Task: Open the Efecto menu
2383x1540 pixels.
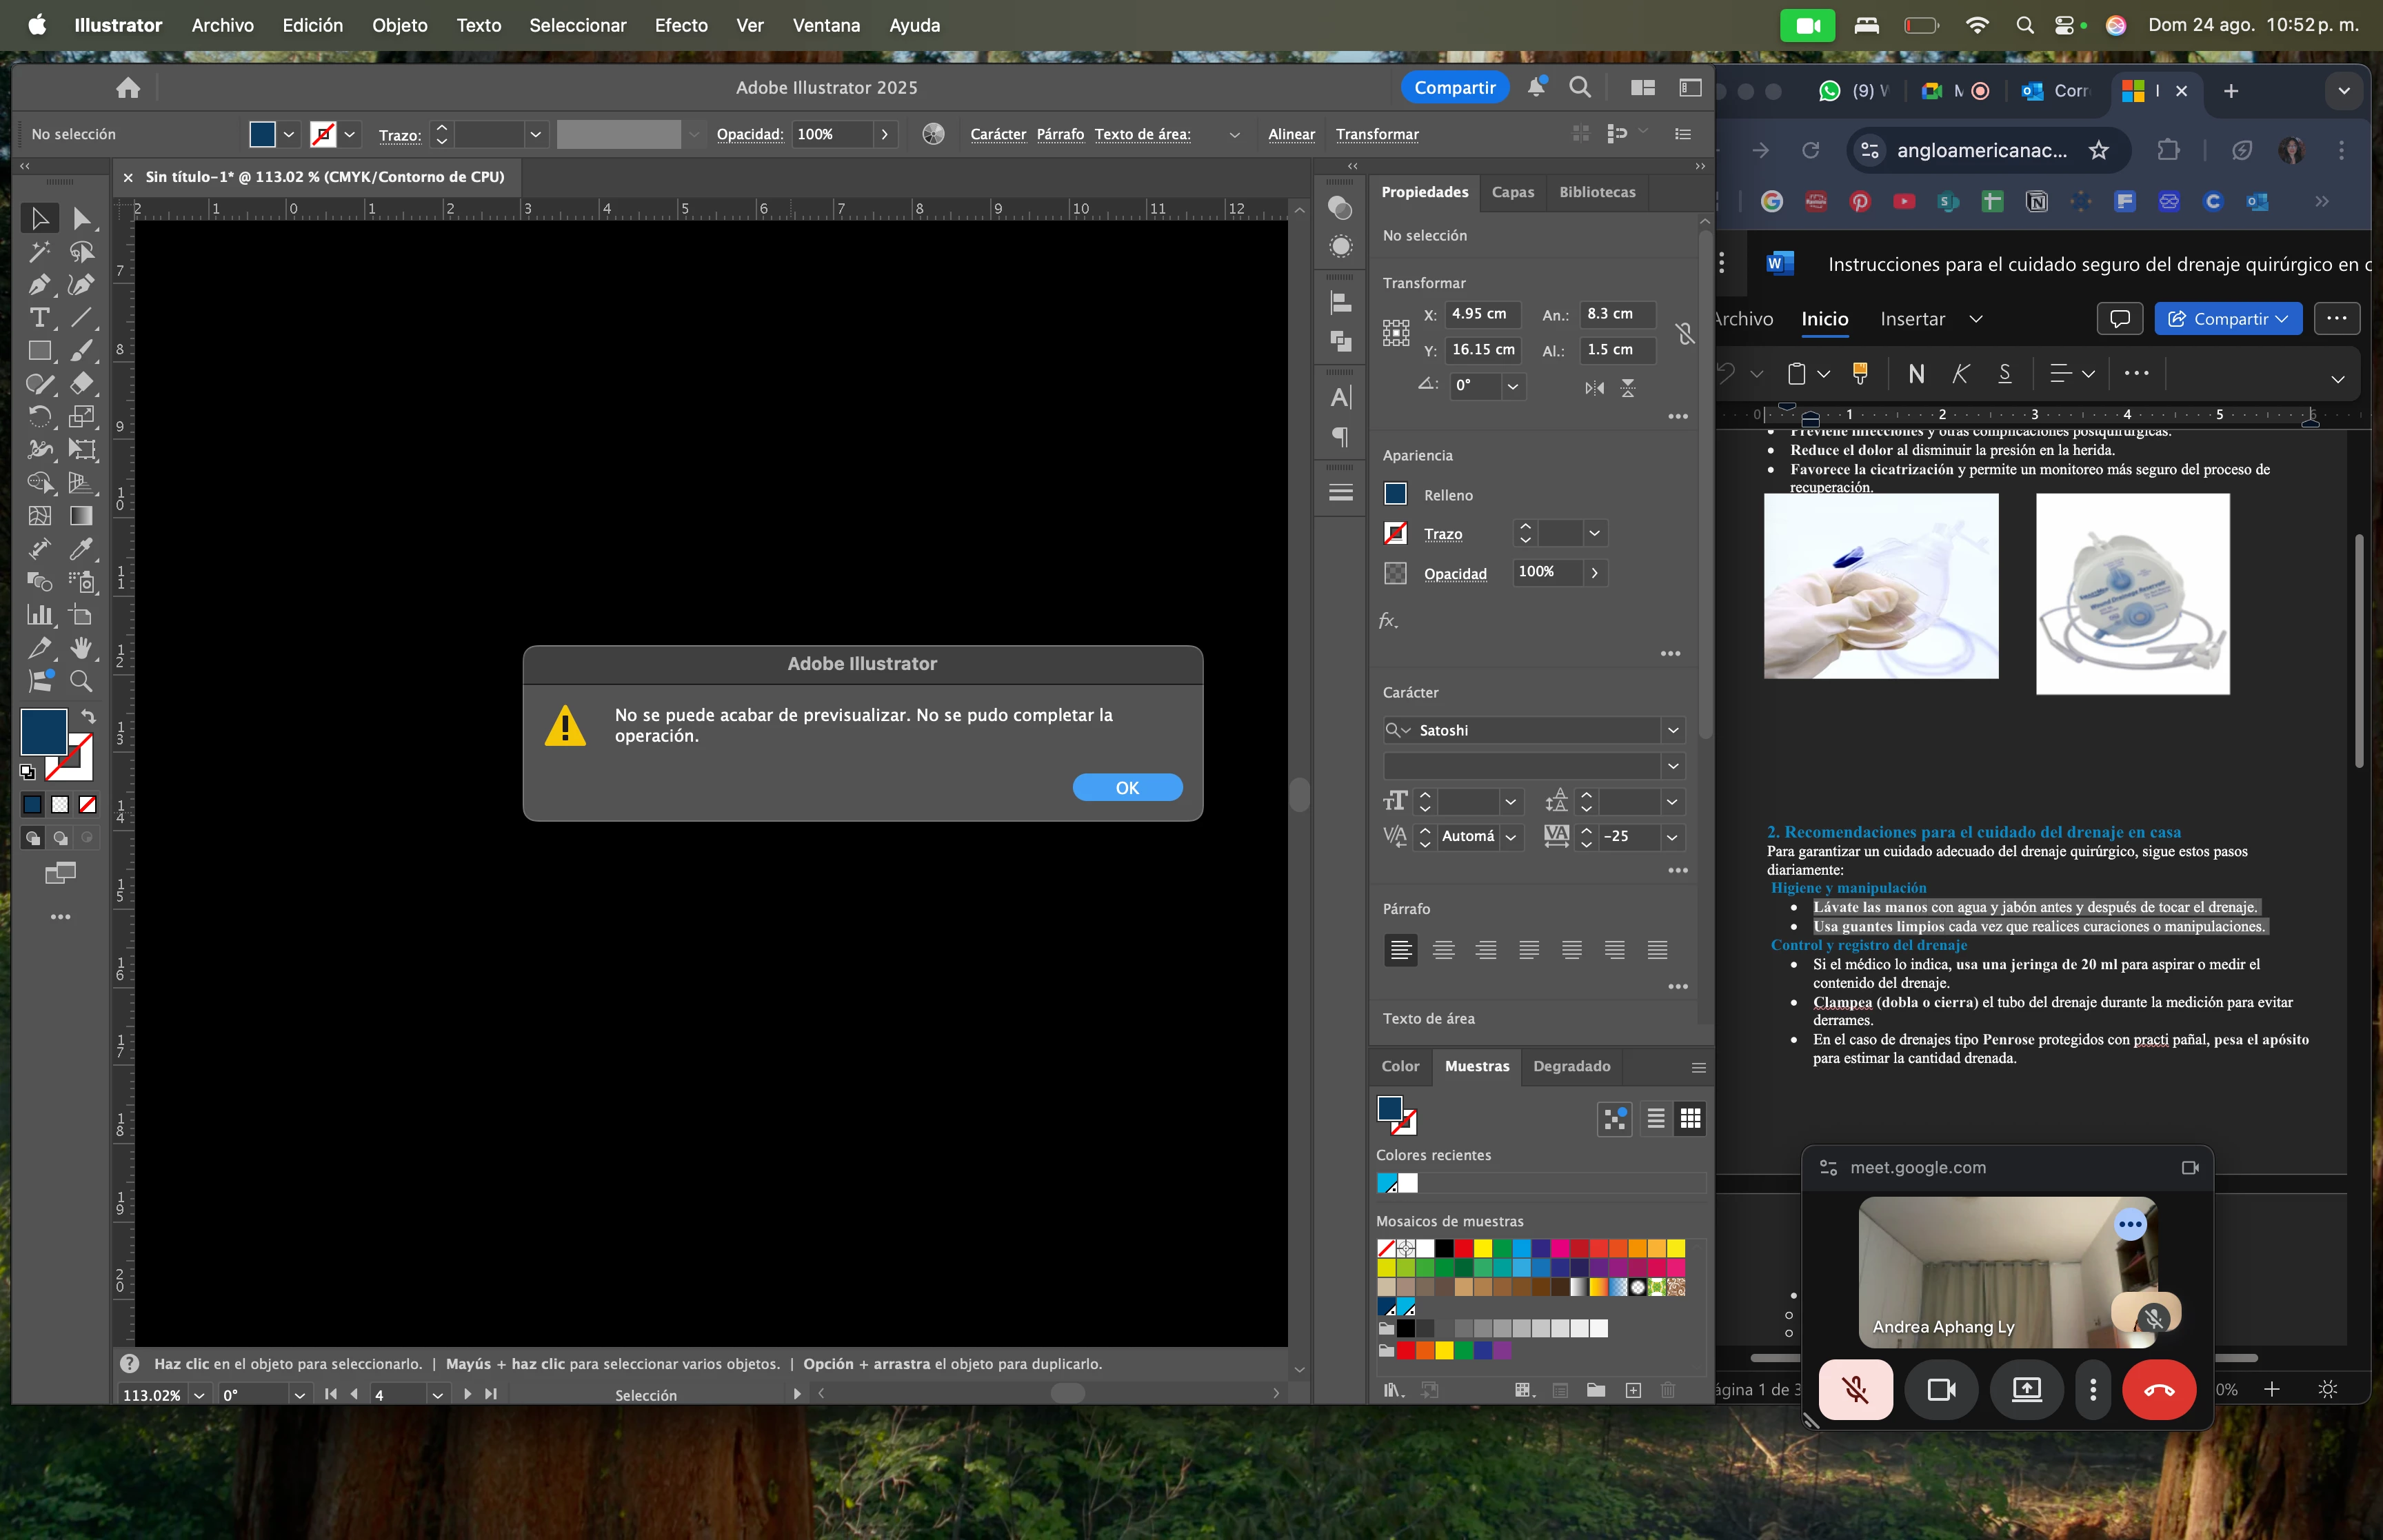Action: [x=680, y=25]
